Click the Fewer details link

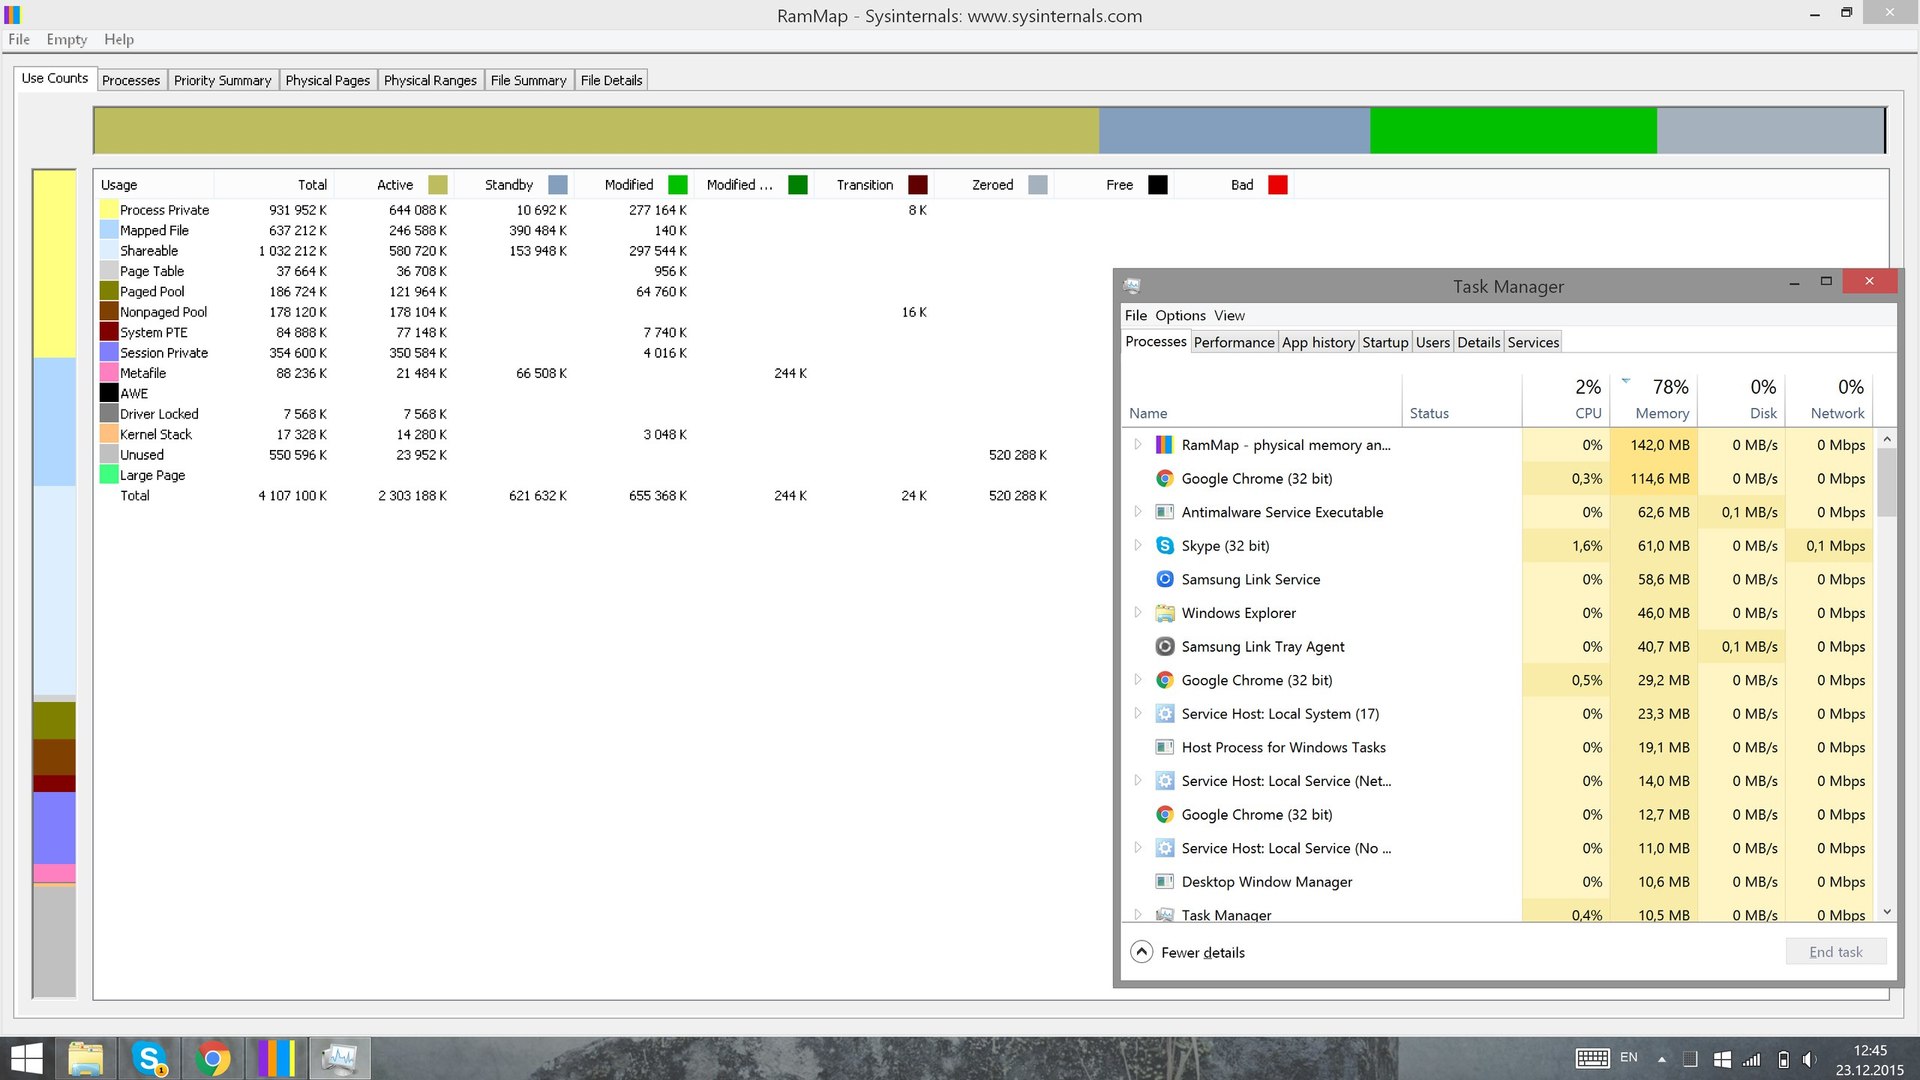coord(1203,953)
